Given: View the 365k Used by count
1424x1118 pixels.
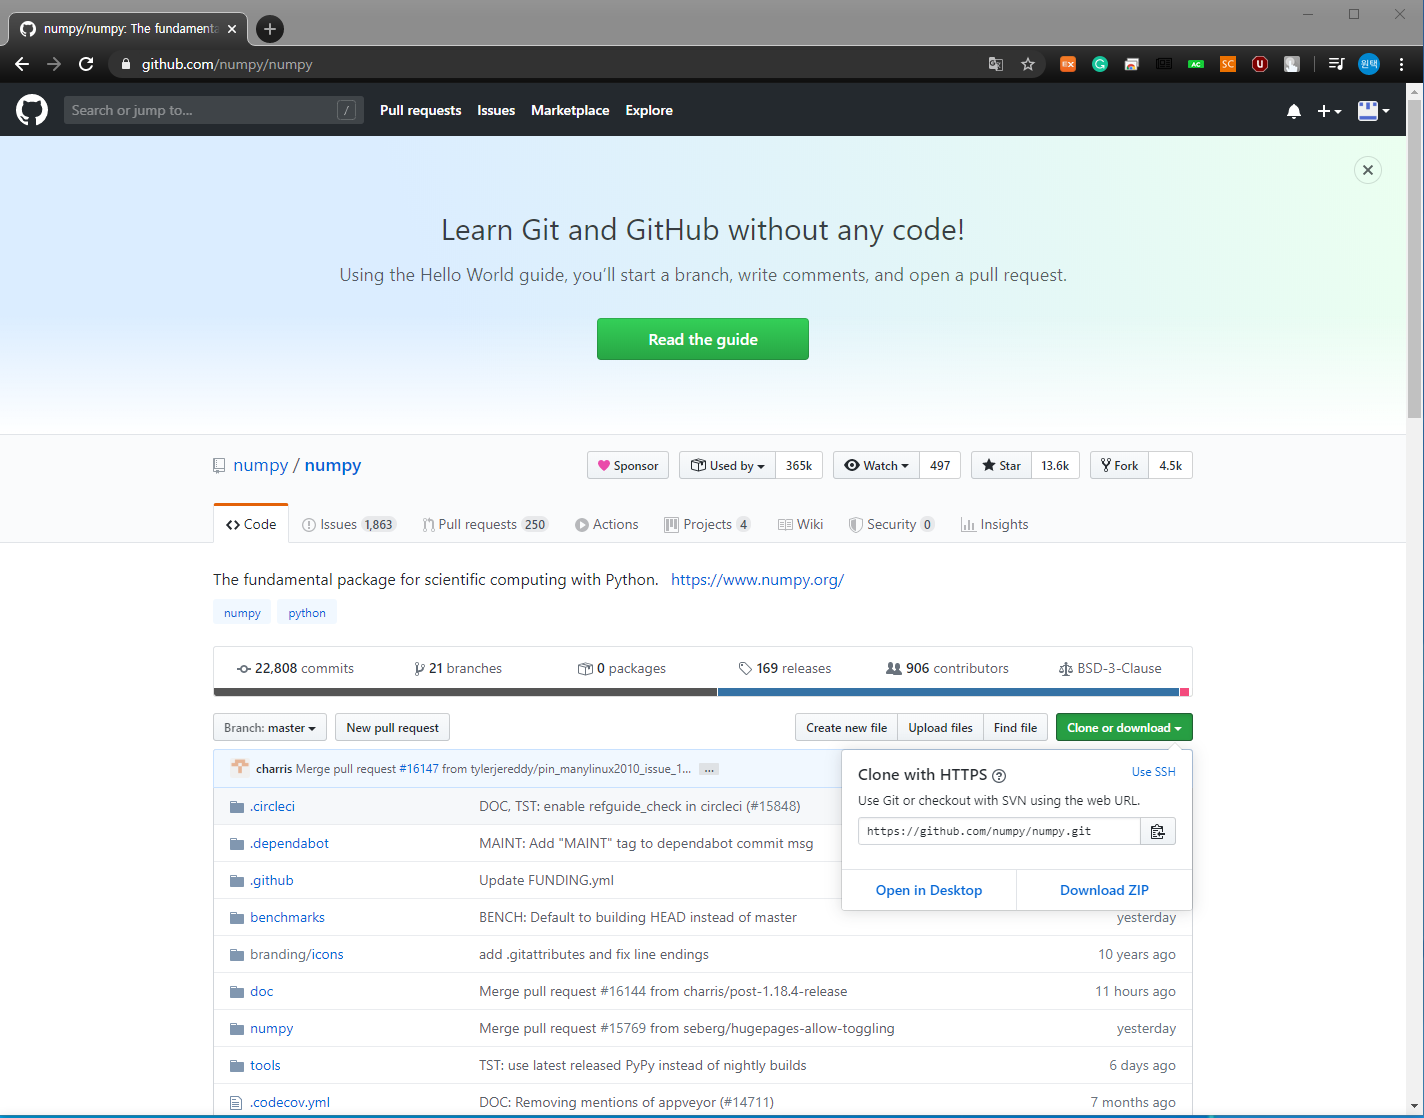Looking at the screenshot, I should pyautogui.click(x=799, y=465).
